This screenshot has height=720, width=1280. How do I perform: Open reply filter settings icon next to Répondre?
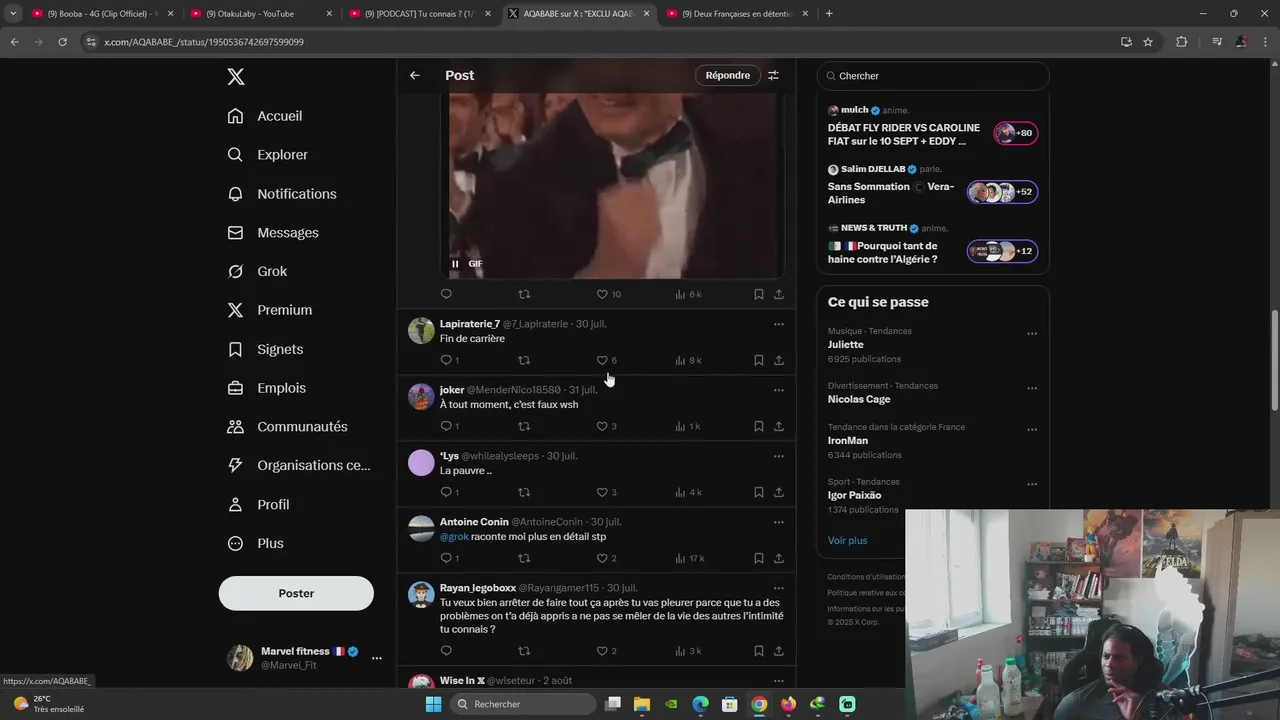(773, 75)
